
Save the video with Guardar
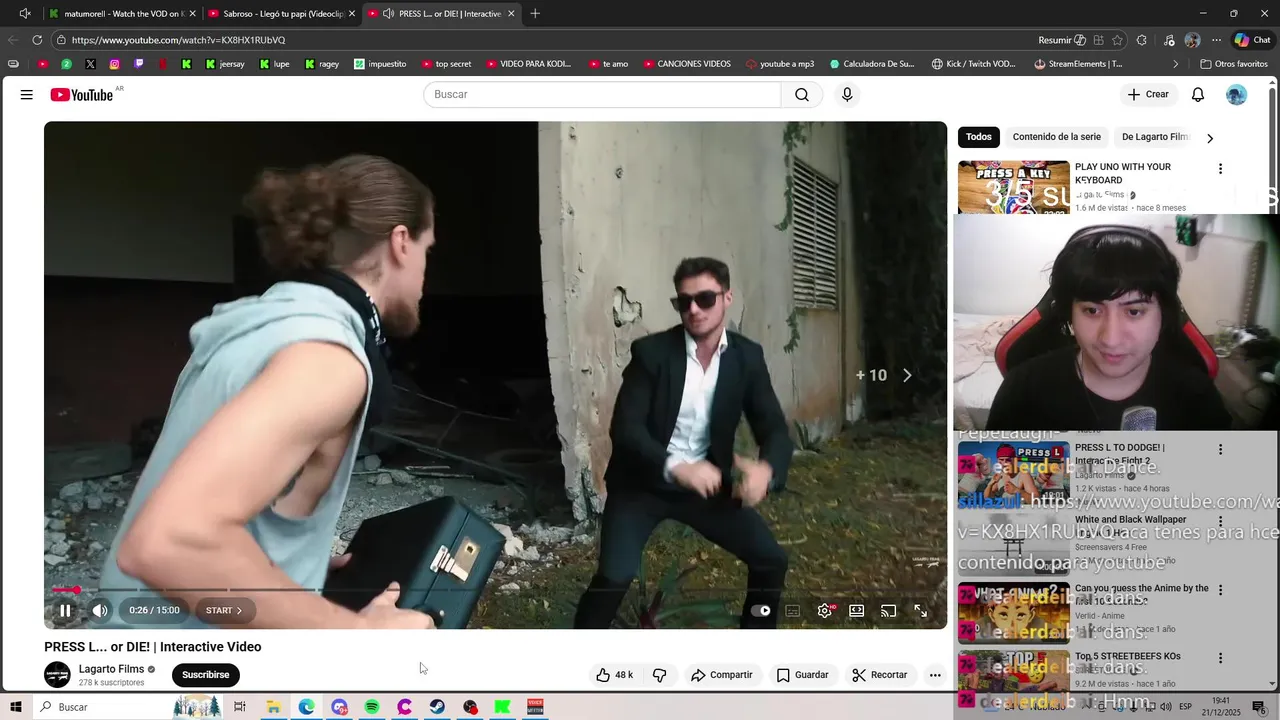[x=803, y=675]
